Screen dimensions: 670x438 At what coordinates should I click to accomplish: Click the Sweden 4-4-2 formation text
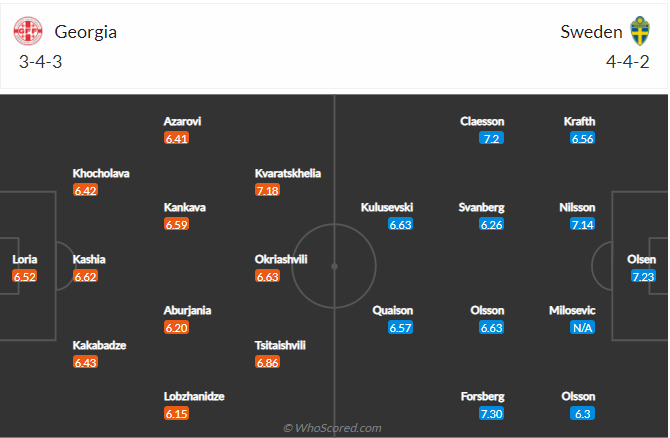[x=628, y=62]
